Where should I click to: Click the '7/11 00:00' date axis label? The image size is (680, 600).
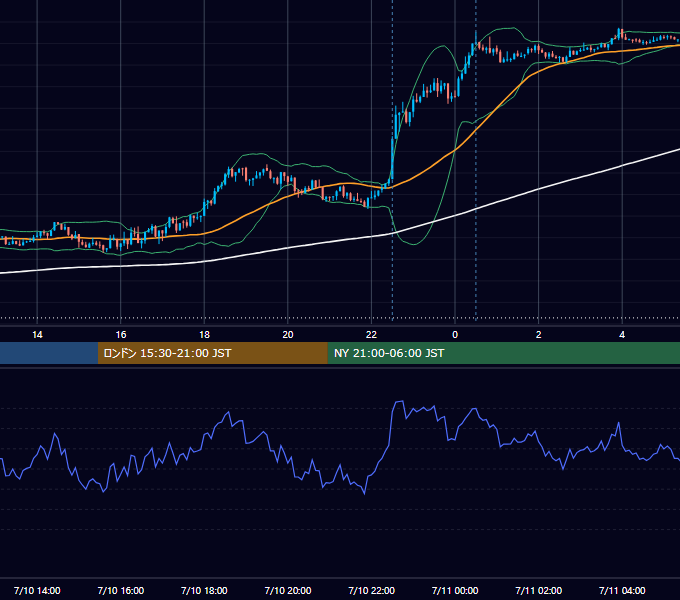tap(455, 590)
